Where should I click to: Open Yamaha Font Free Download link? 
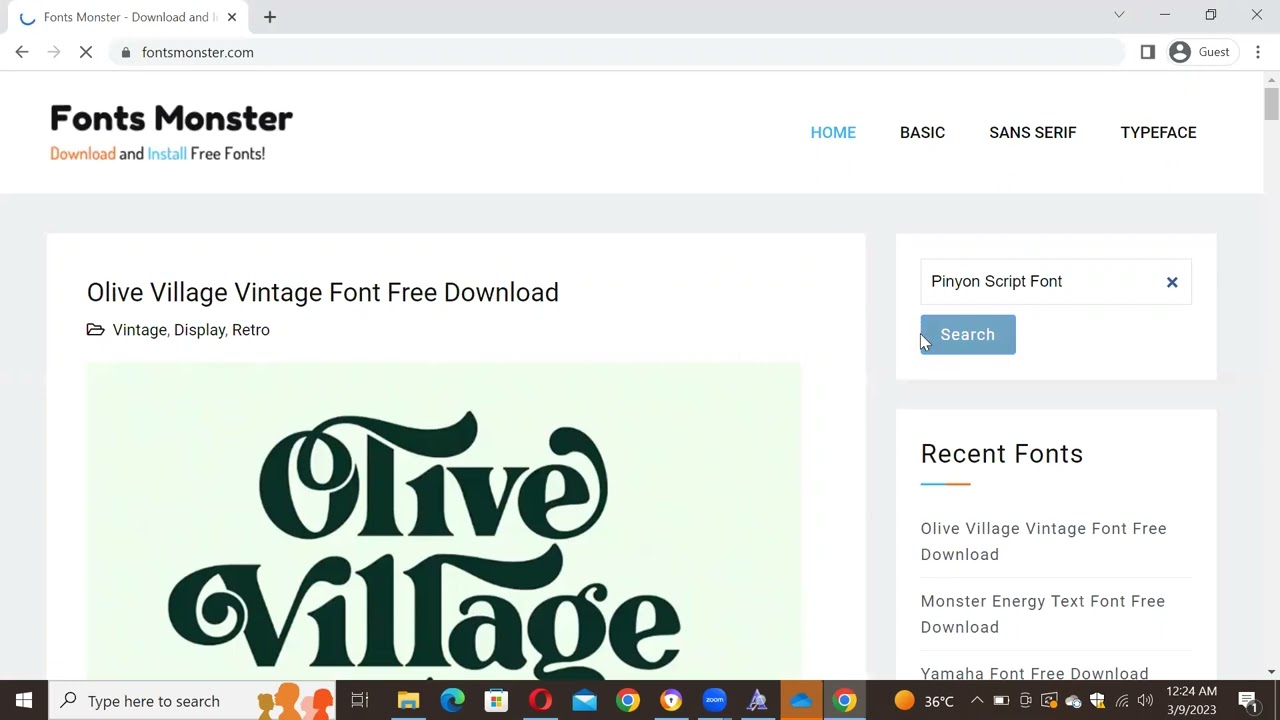pos(1034,673)
